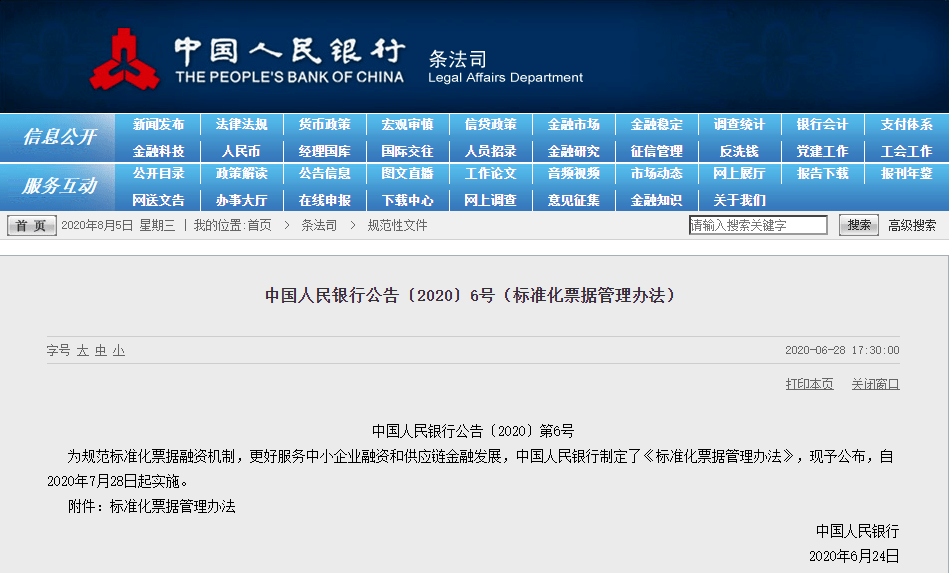Click the 条法司 breadcrumb link

319,226
